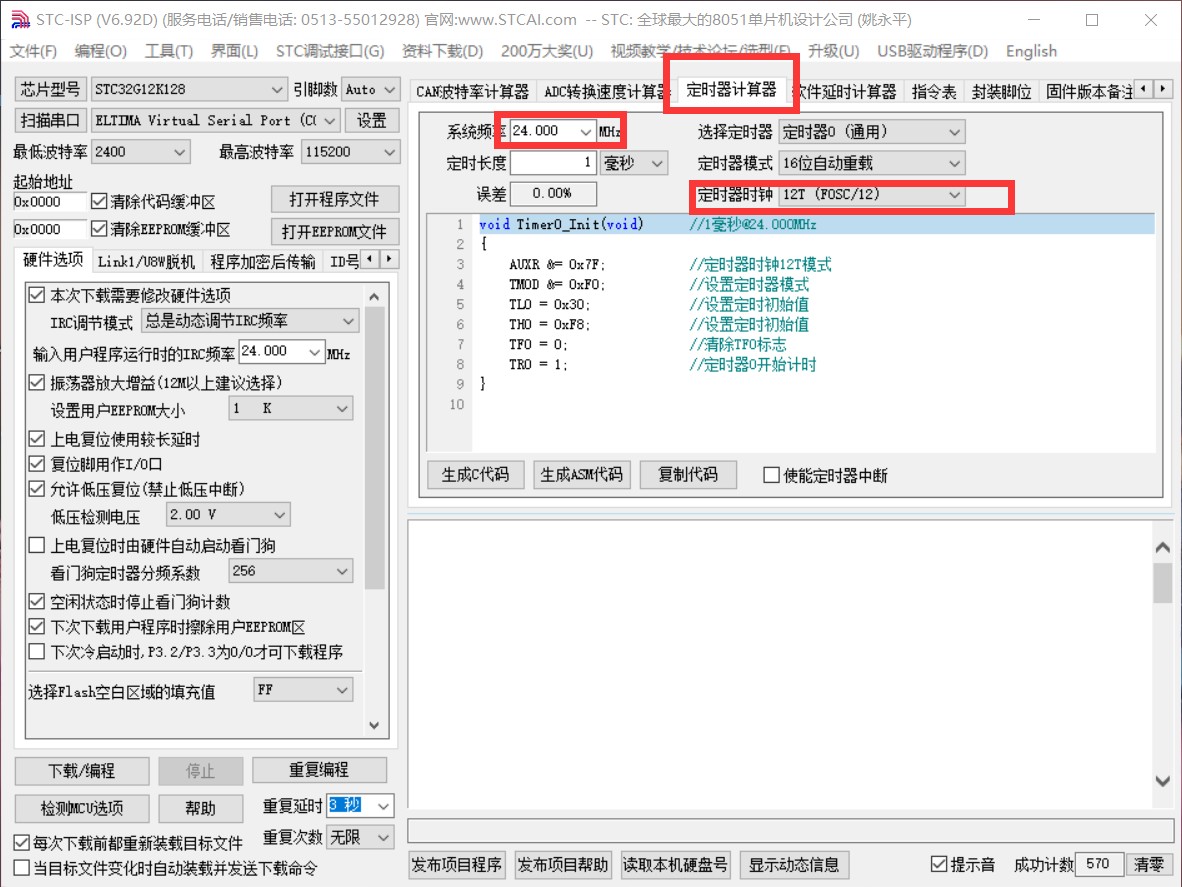Toggle 下次下载用户程序时擦除用户EEPROM区 checkbox
The height and width of the screenshot is (887, 1182).
point(36,626)
